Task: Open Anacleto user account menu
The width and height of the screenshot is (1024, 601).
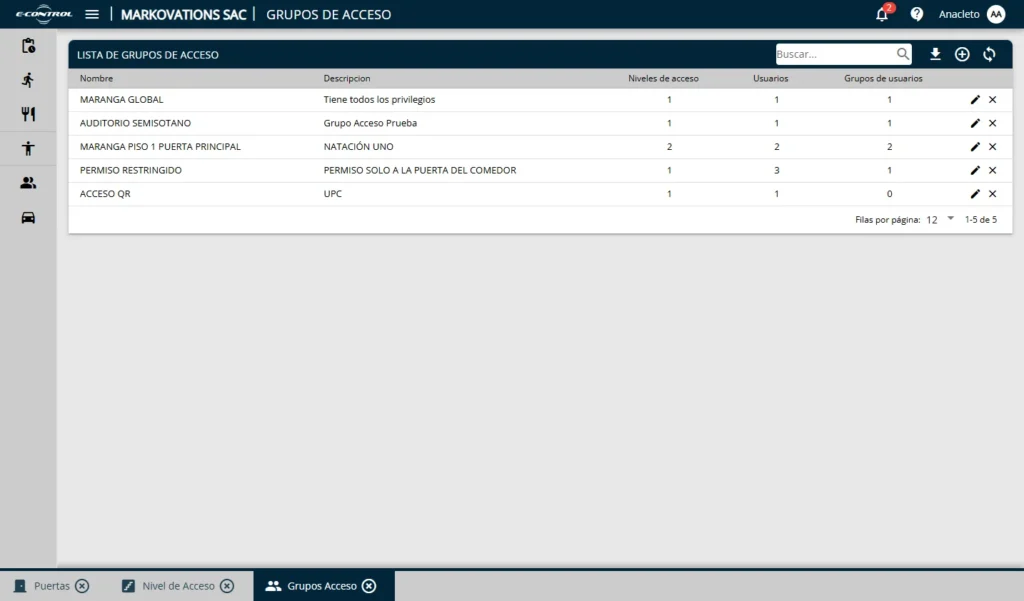Action: [x=995, y=14]
